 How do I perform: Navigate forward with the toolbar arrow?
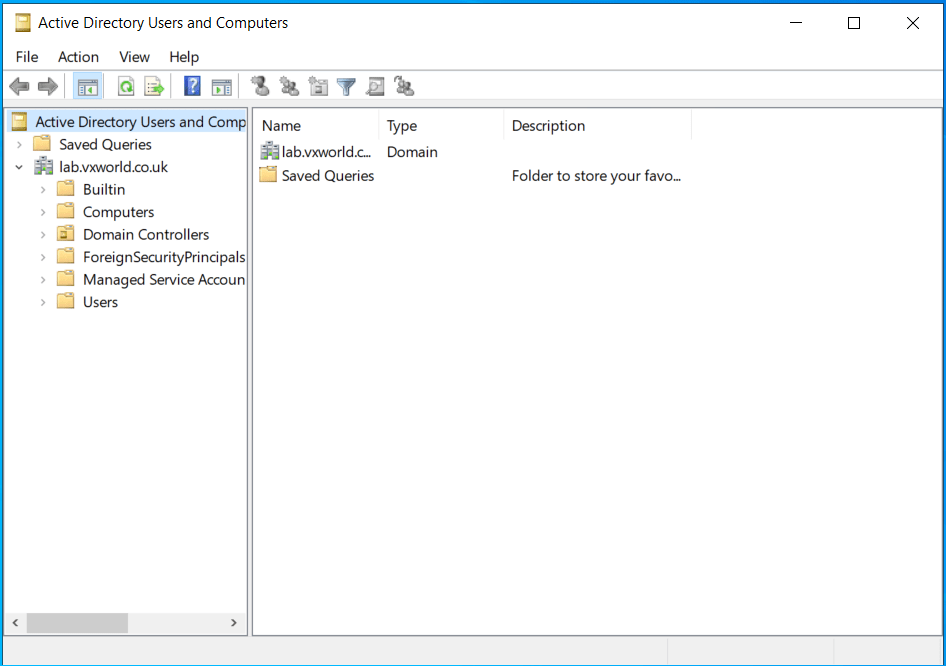coord(48,86)
